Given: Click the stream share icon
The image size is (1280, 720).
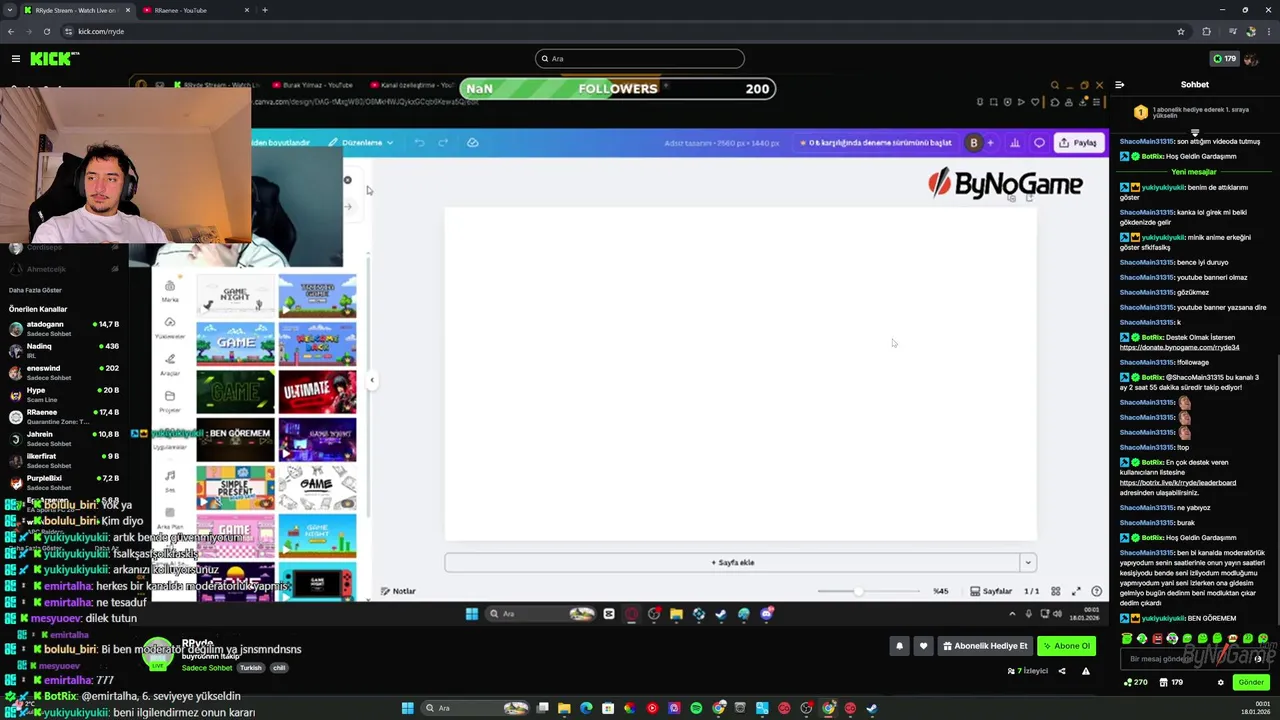Looking at the screenshot, I should pos(1062,671).
